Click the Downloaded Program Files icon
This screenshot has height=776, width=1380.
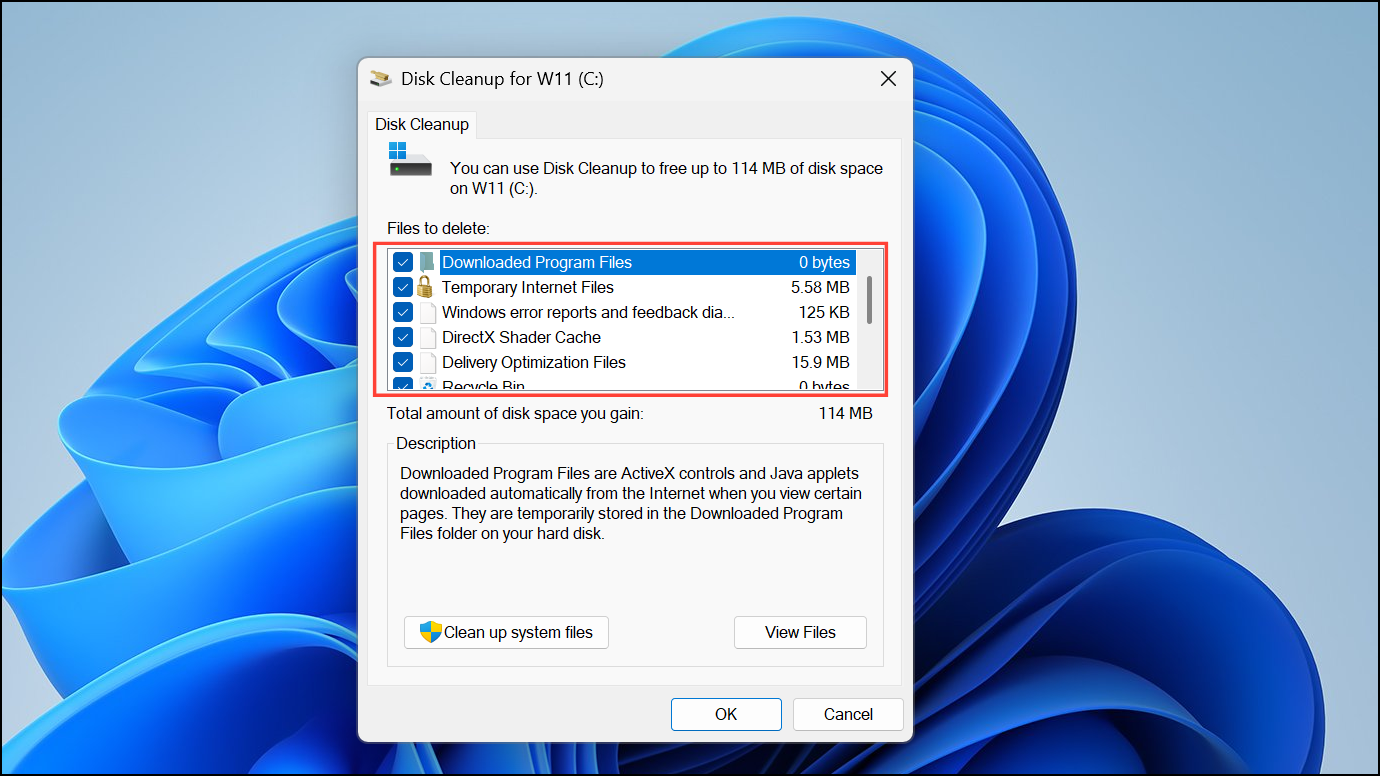tap(427, 262)
